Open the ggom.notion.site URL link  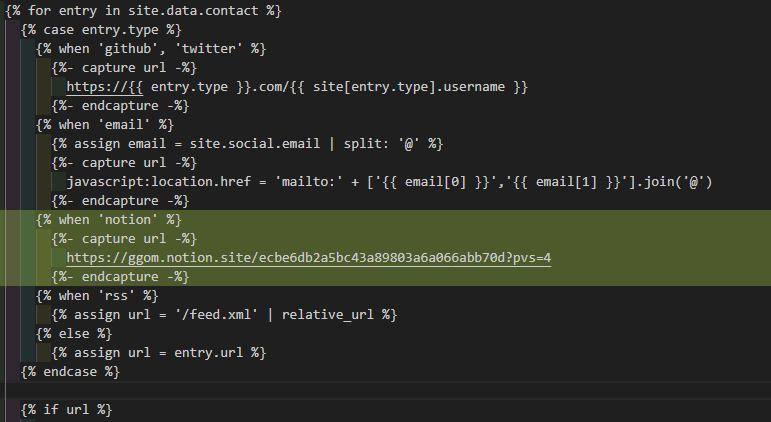309,258
